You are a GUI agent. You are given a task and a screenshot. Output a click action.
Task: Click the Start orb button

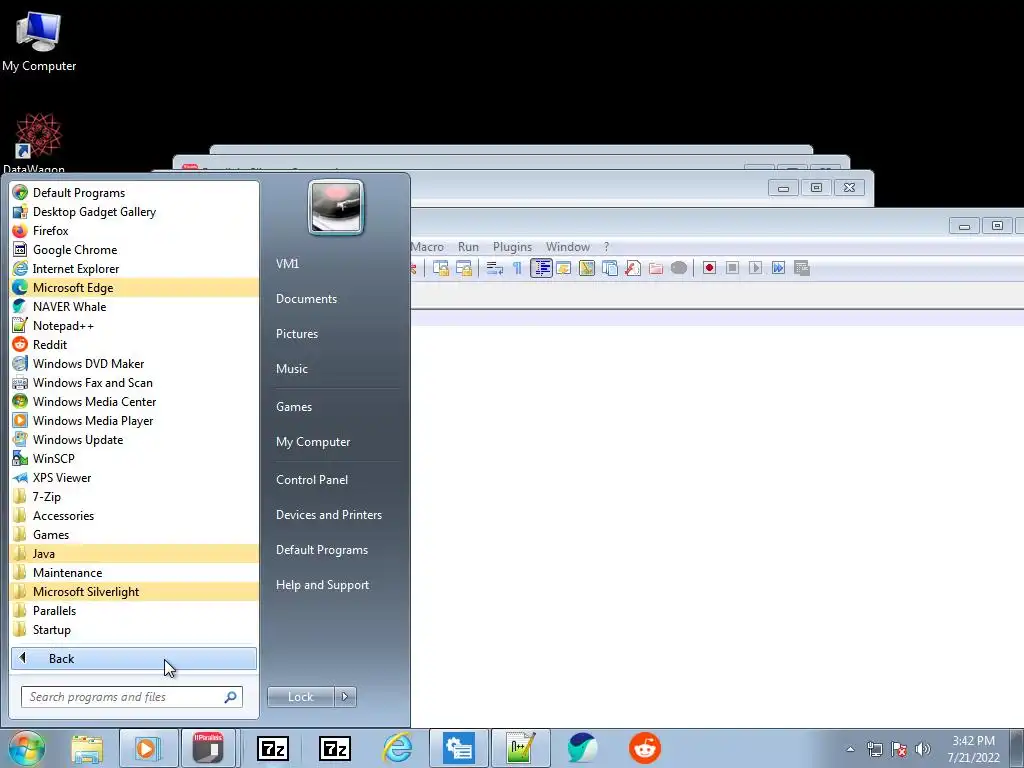pyautogui.click(x=26, y=748)
